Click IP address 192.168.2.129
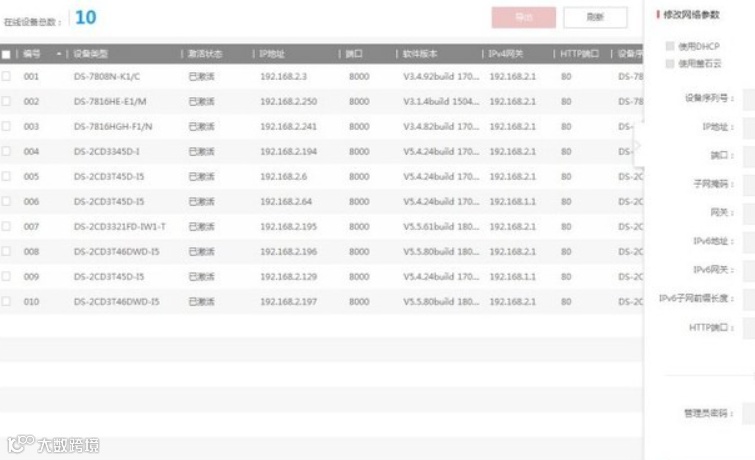This screenshot has height=460, width=755. pos(288,277)
